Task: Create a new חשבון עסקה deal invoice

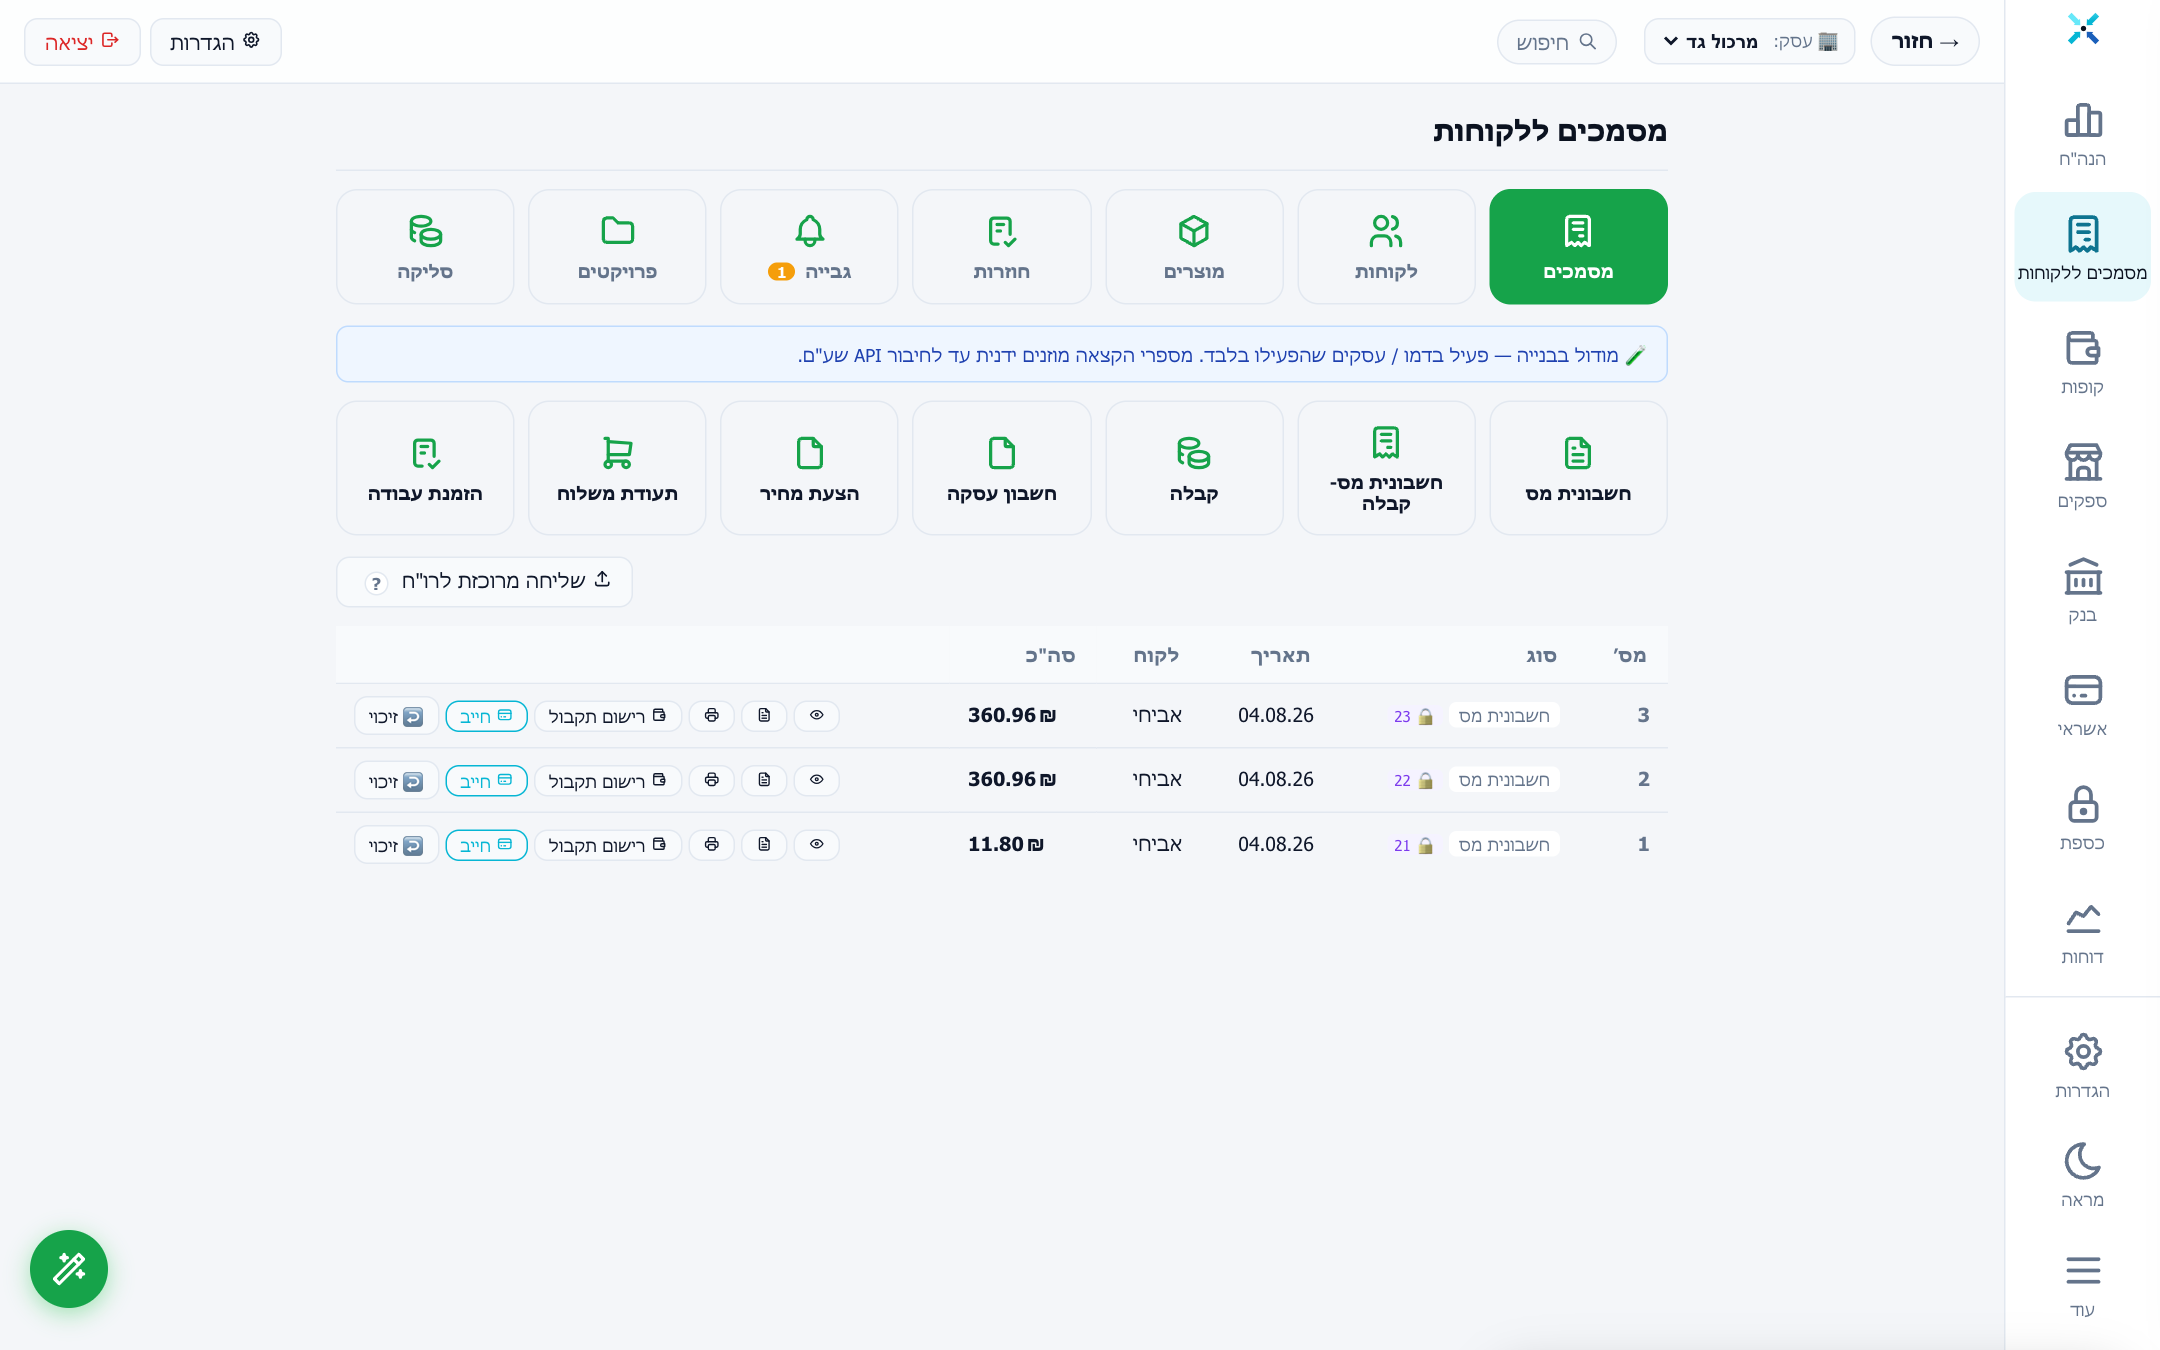Action: [x=1001, y=468]
